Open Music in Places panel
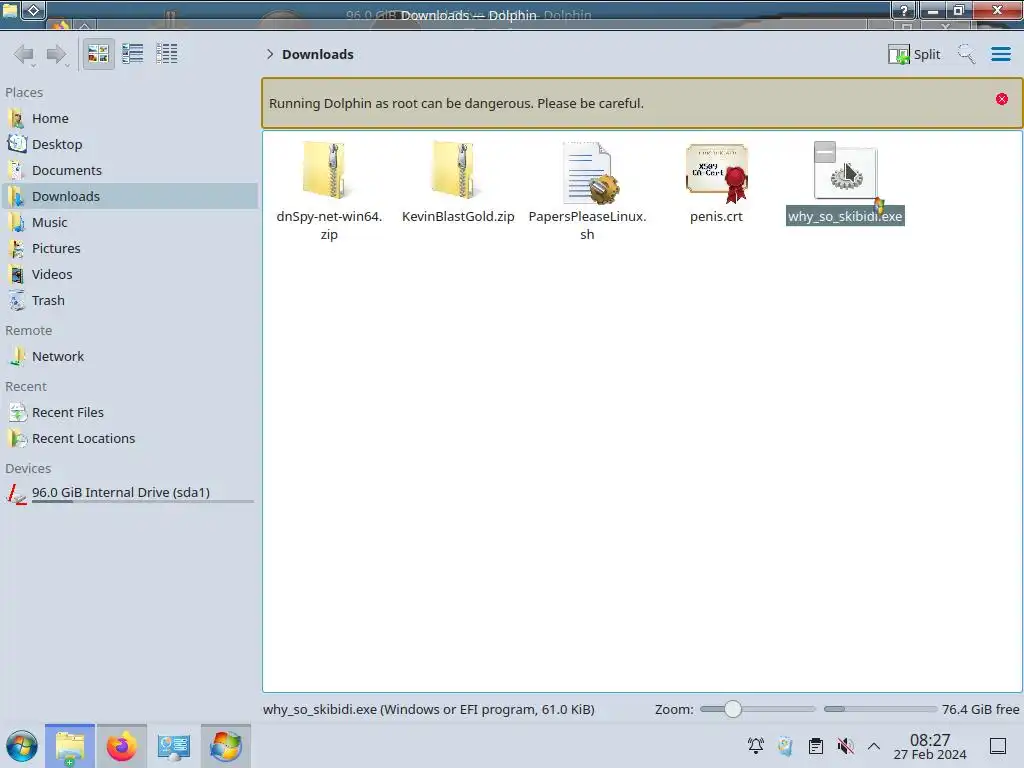The height and width of the screenshot is (768, 1024). (x=130, y=223)
